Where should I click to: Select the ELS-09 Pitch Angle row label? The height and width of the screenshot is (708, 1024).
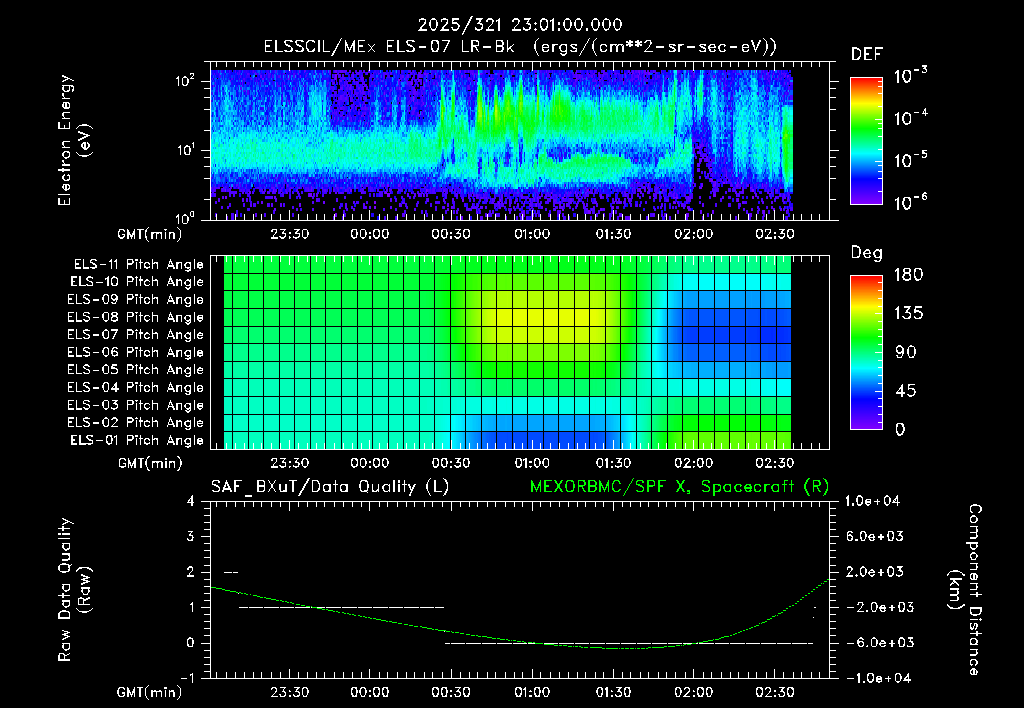pyautogui.click(x=136, y=300)
